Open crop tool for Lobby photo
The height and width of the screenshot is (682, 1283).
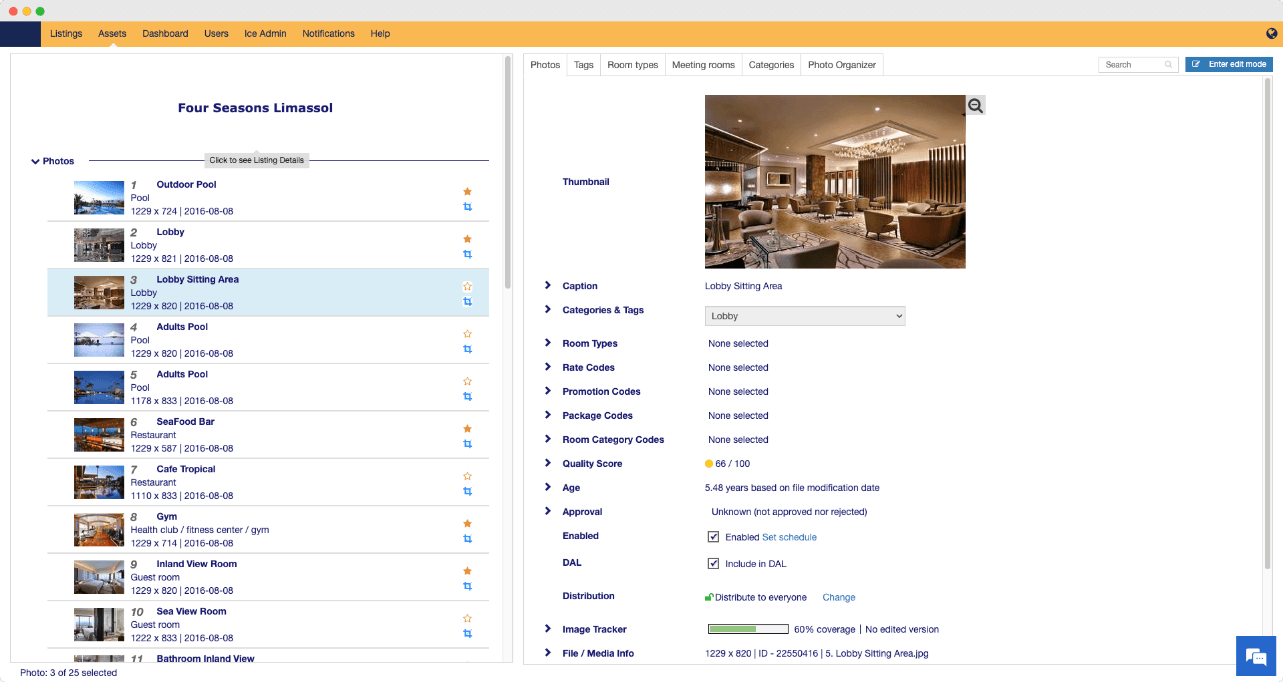click(x=467, y=254)
